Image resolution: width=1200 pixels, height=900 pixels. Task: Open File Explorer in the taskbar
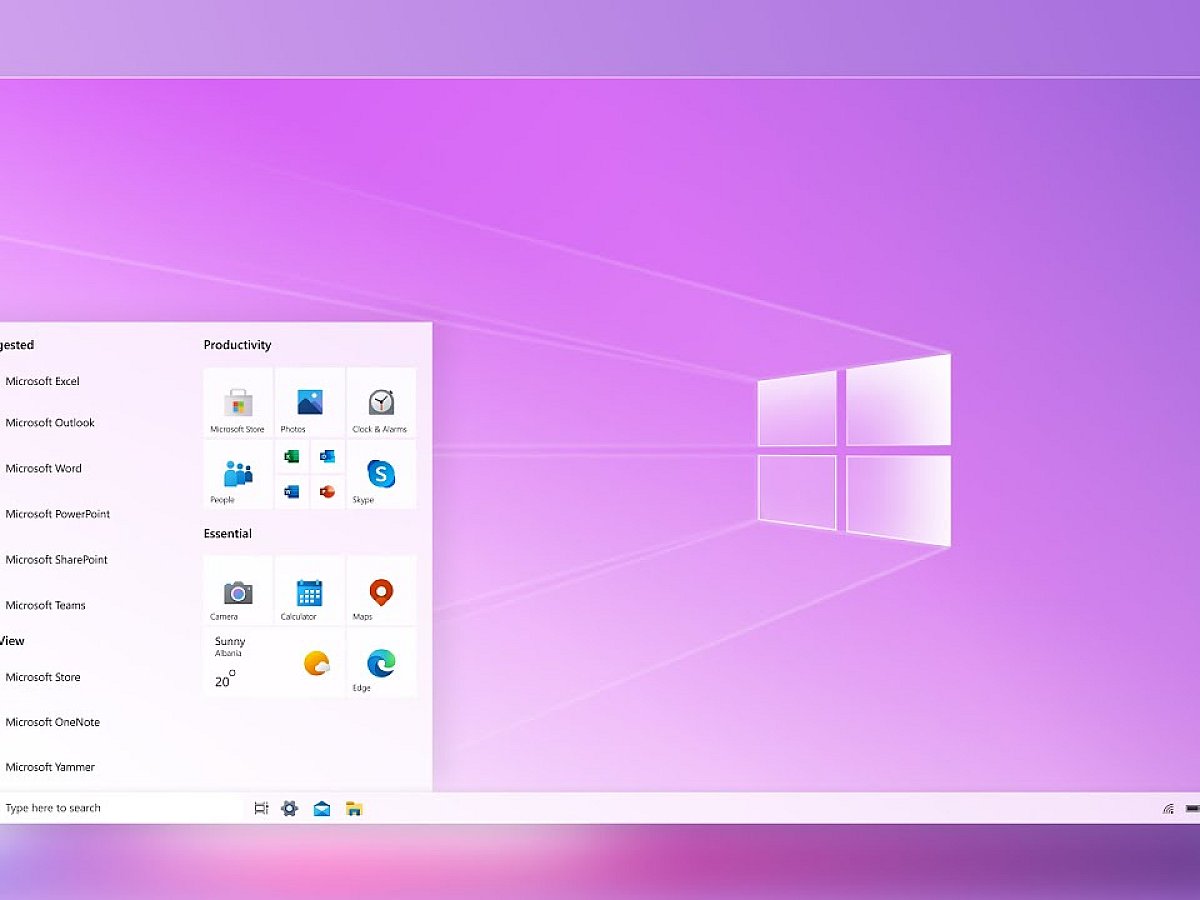pyautogui.click(x=354, y=809)
